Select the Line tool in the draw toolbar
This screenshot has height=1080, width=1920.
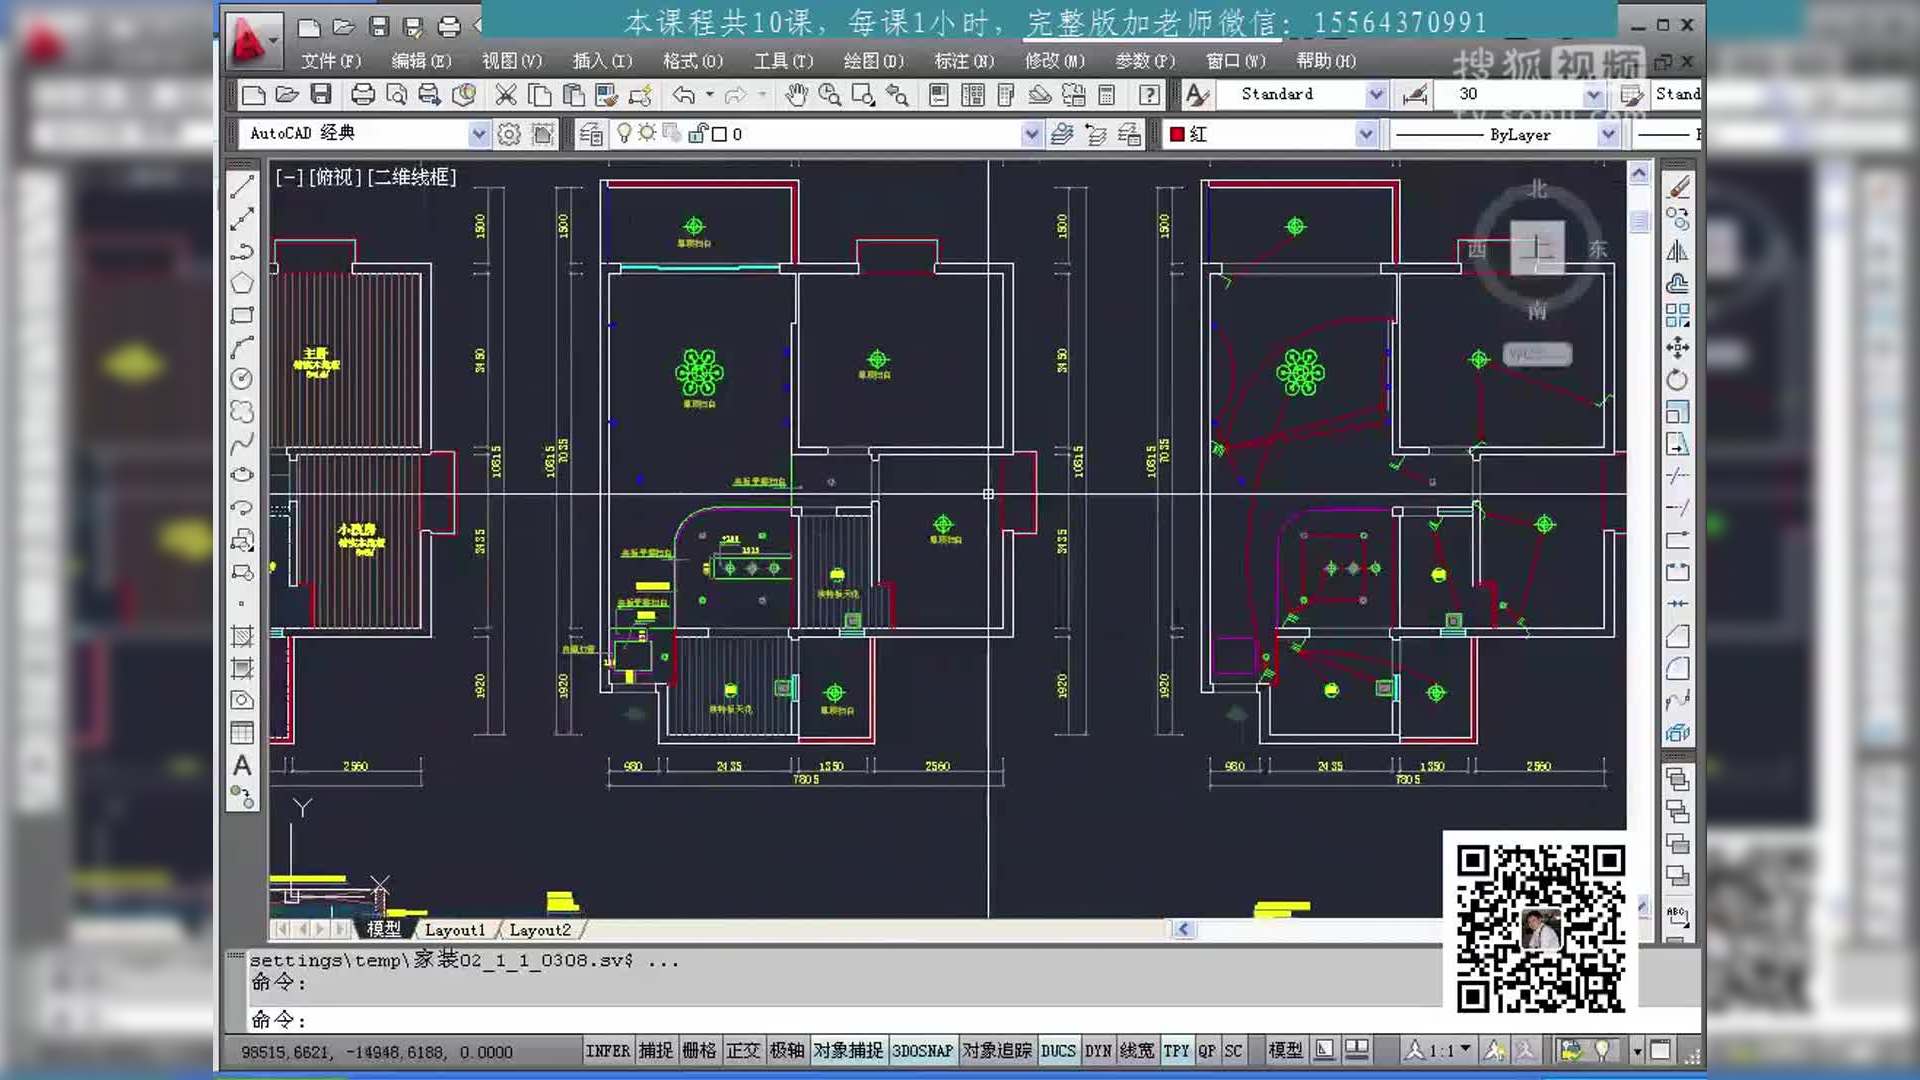[x=241, y=185]
